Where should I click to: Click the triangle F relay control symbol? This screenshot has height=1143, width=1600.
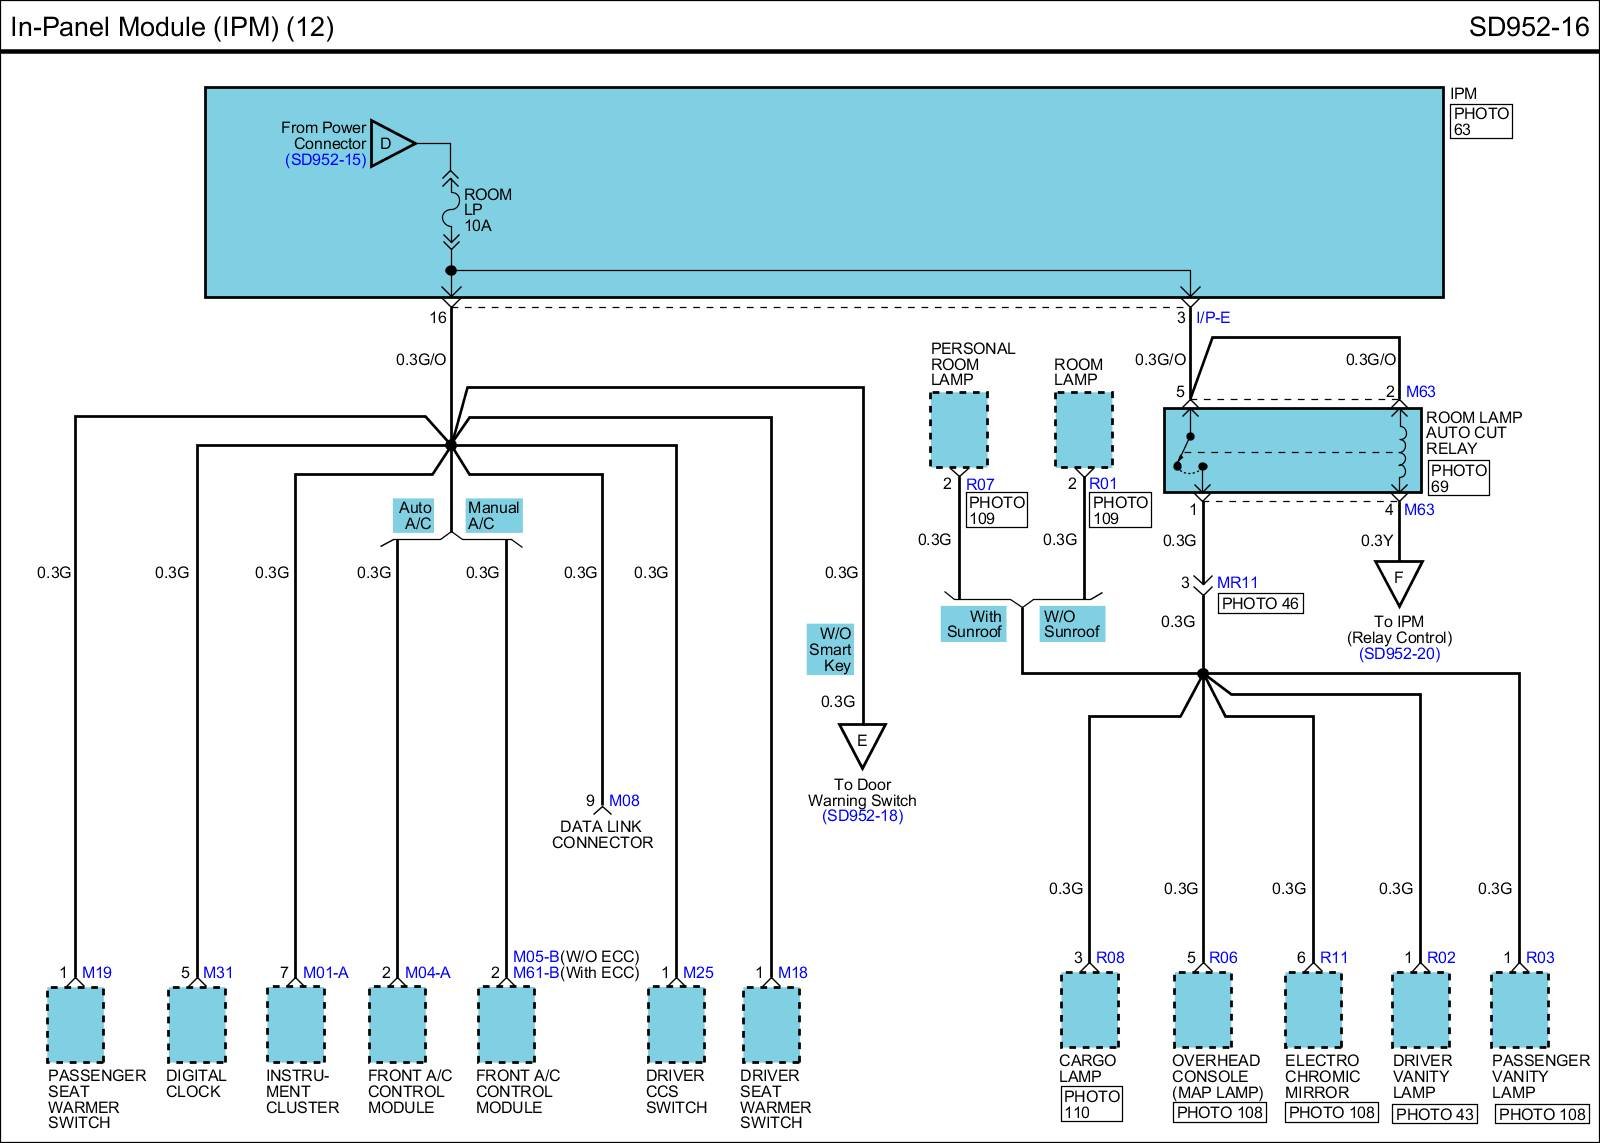(1398, 579)
